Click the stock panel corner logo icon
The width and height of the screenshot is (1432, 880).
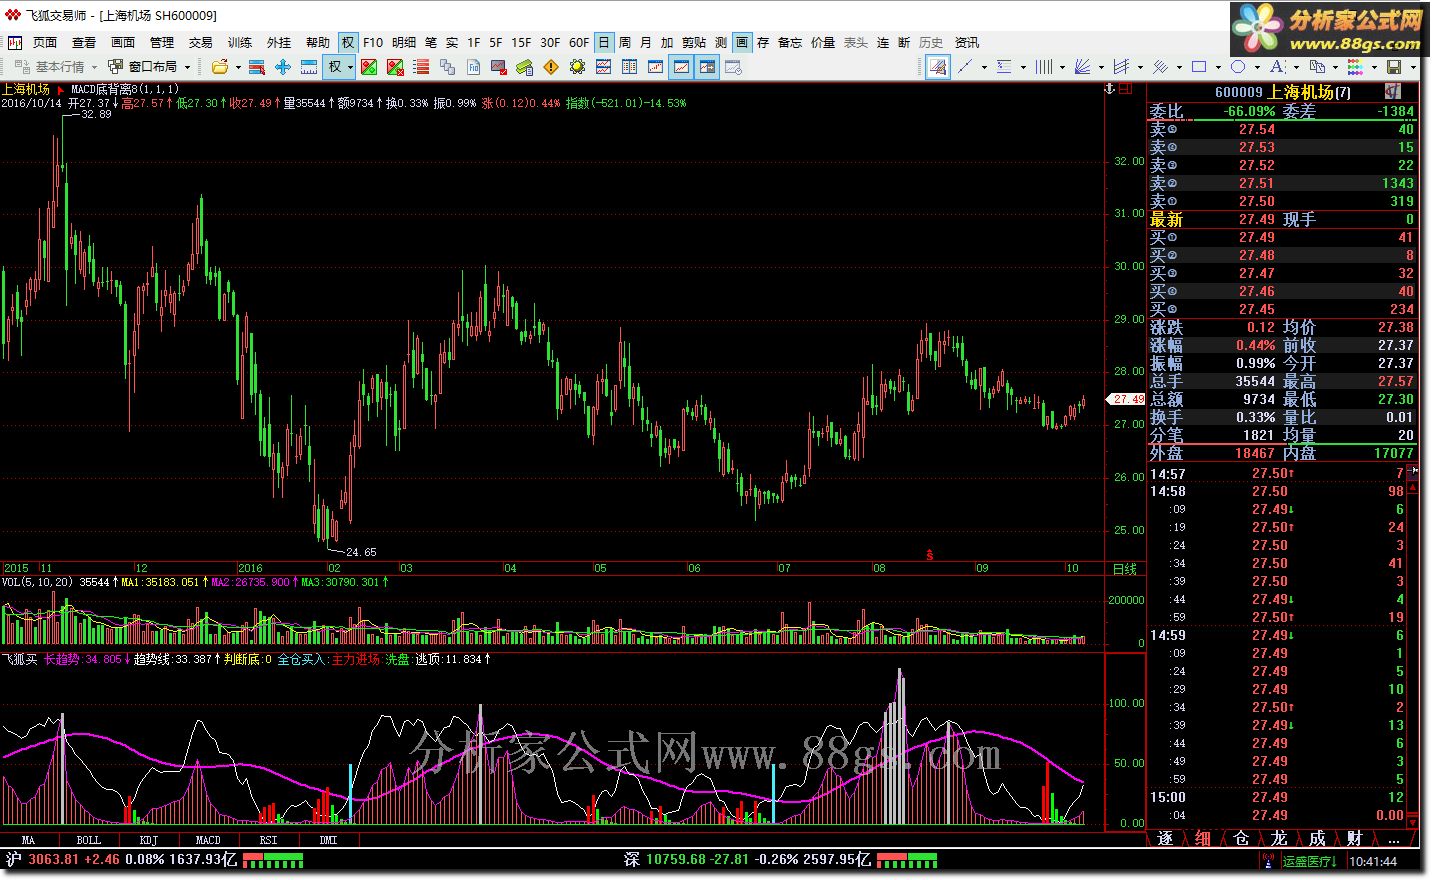(x=1393, y=91)
